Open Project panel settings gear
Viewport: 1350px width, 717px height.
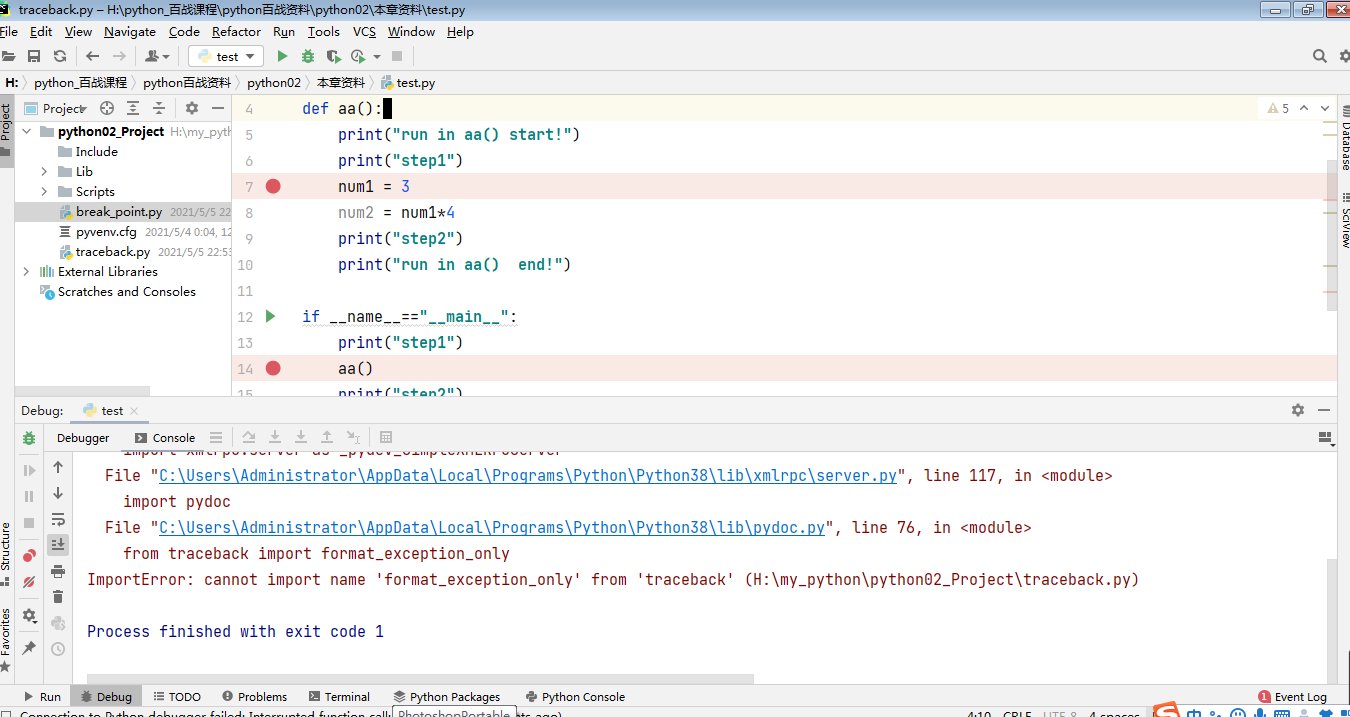point(192,108)
